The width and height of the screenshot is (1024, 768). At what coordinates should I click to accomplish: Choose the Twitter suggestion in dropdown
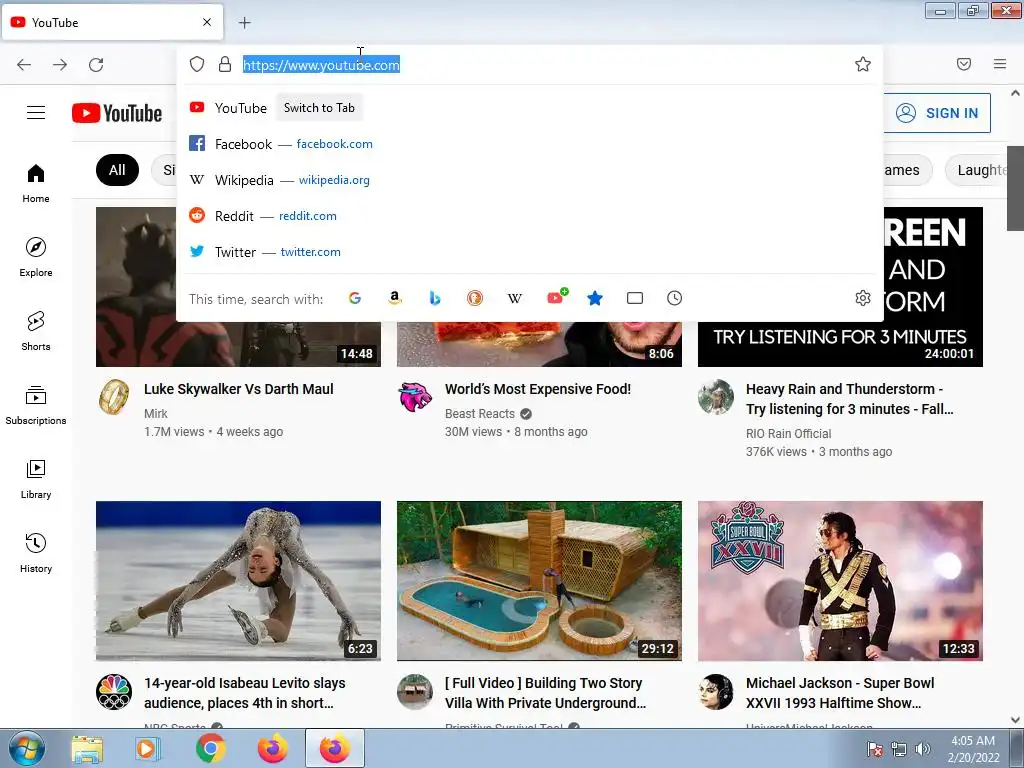coord(529,251)
